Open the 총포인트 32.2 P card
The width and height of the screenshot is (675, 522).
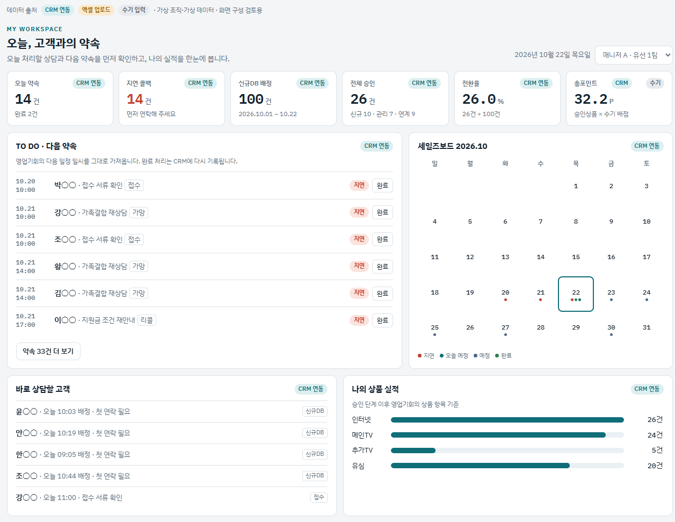pos(619,99)
